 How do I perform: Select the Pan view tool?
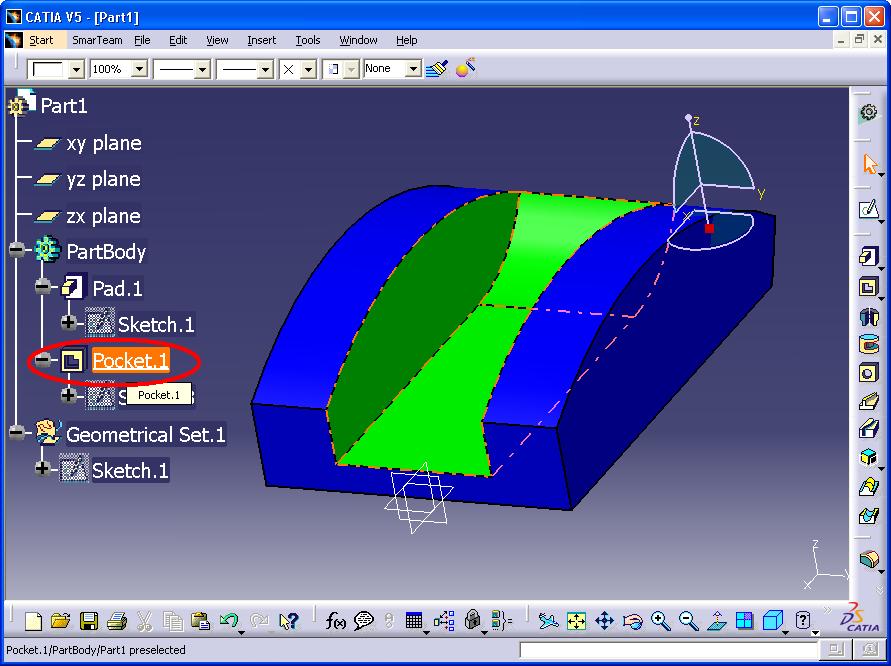pyautogui.click(x=604, y=621)
